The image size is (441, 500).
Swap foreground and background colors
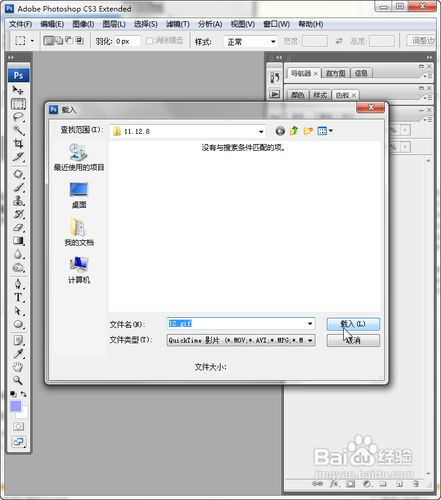coord(24,394)
